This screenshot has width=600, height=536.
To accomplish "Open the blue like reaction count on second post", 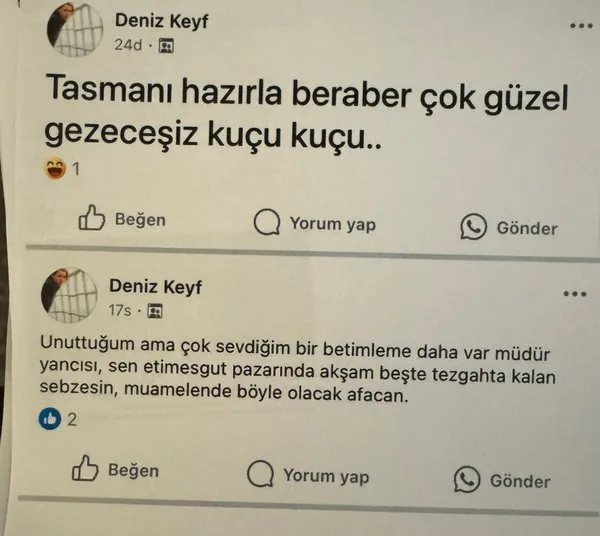I will click(x=58, y=419).
